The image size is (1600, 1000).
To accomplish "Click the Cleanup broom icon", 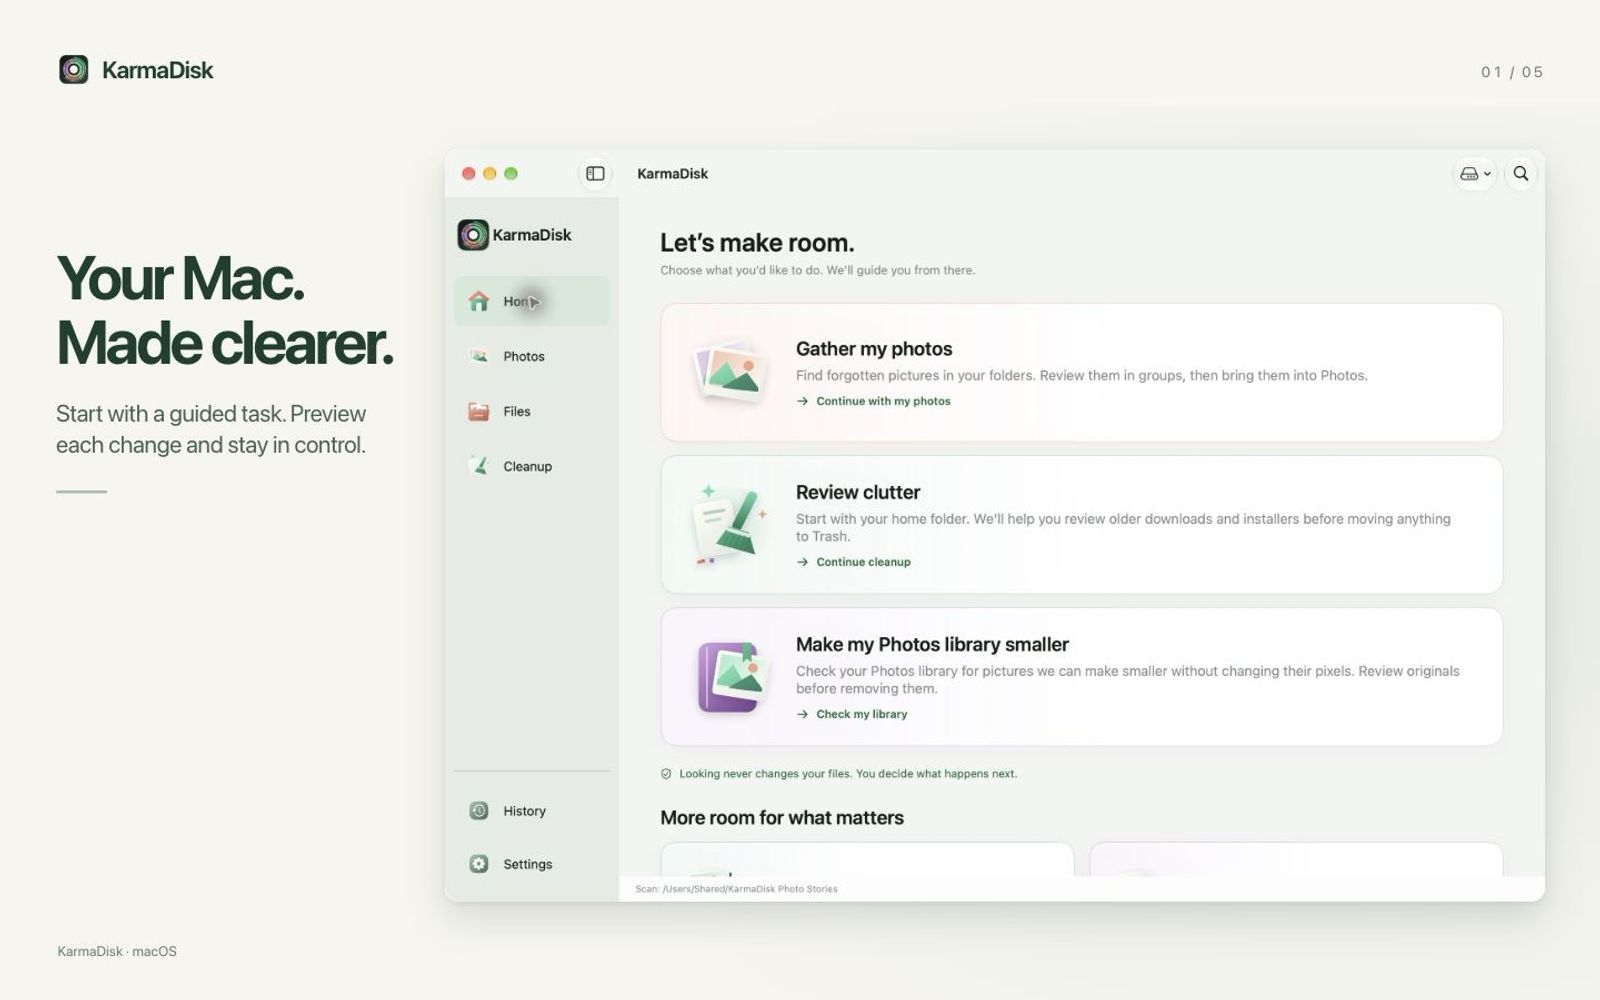I will tap(479, 466).
